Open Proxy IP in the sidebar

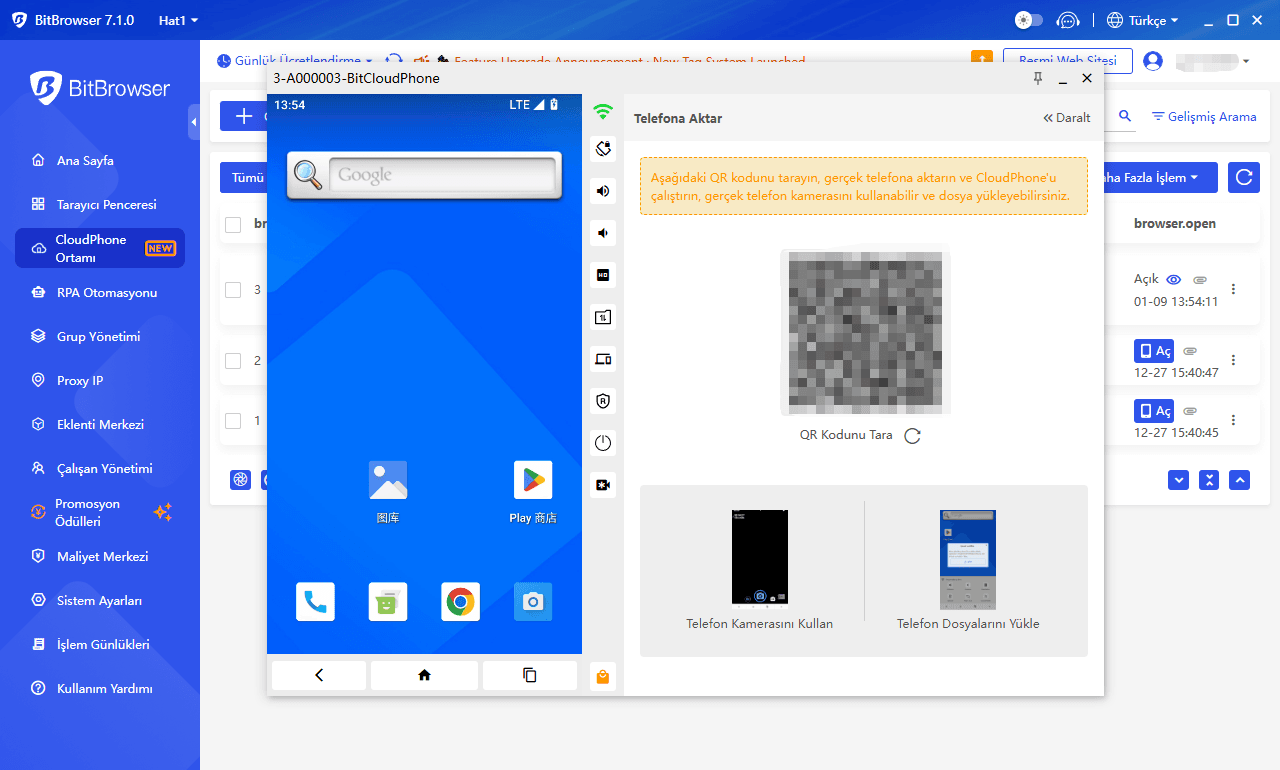[80, 381]
